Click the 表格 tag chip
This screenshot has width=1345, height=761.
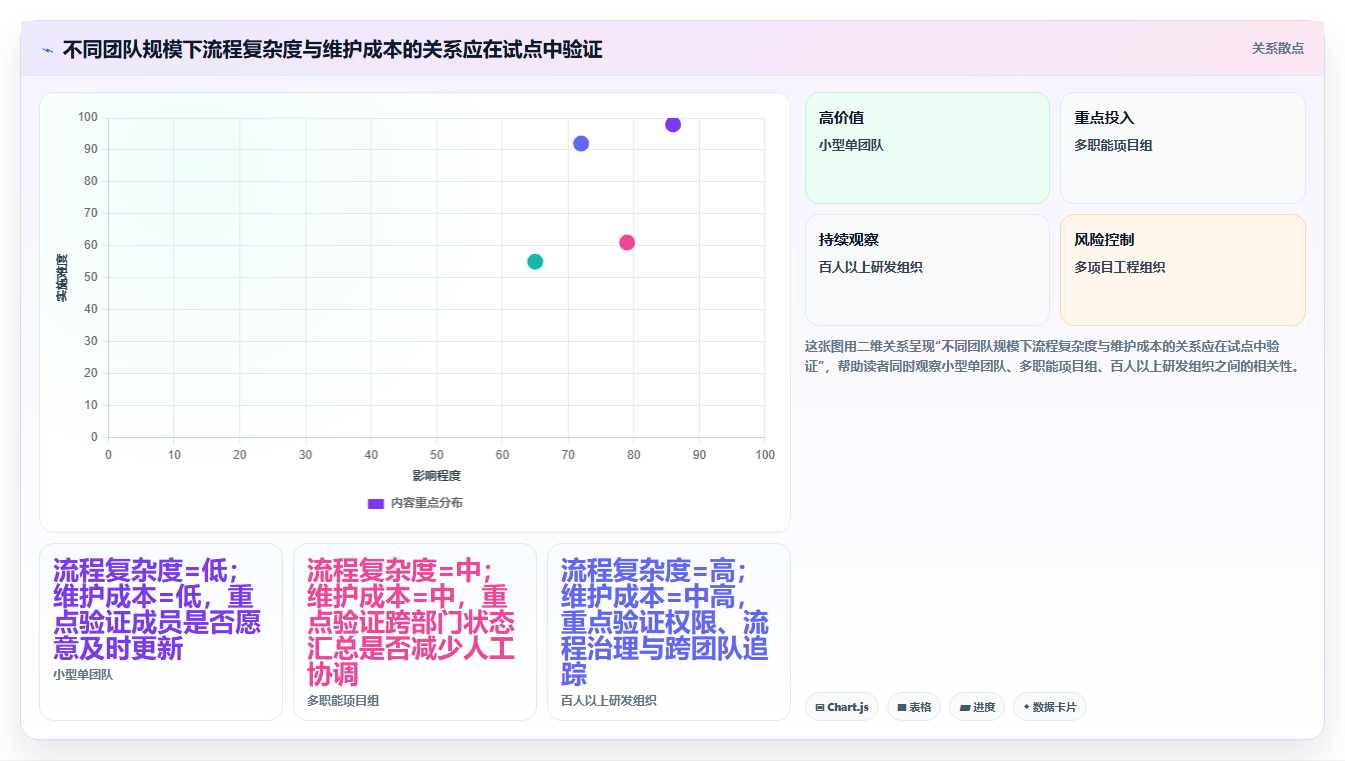point(914,707)
